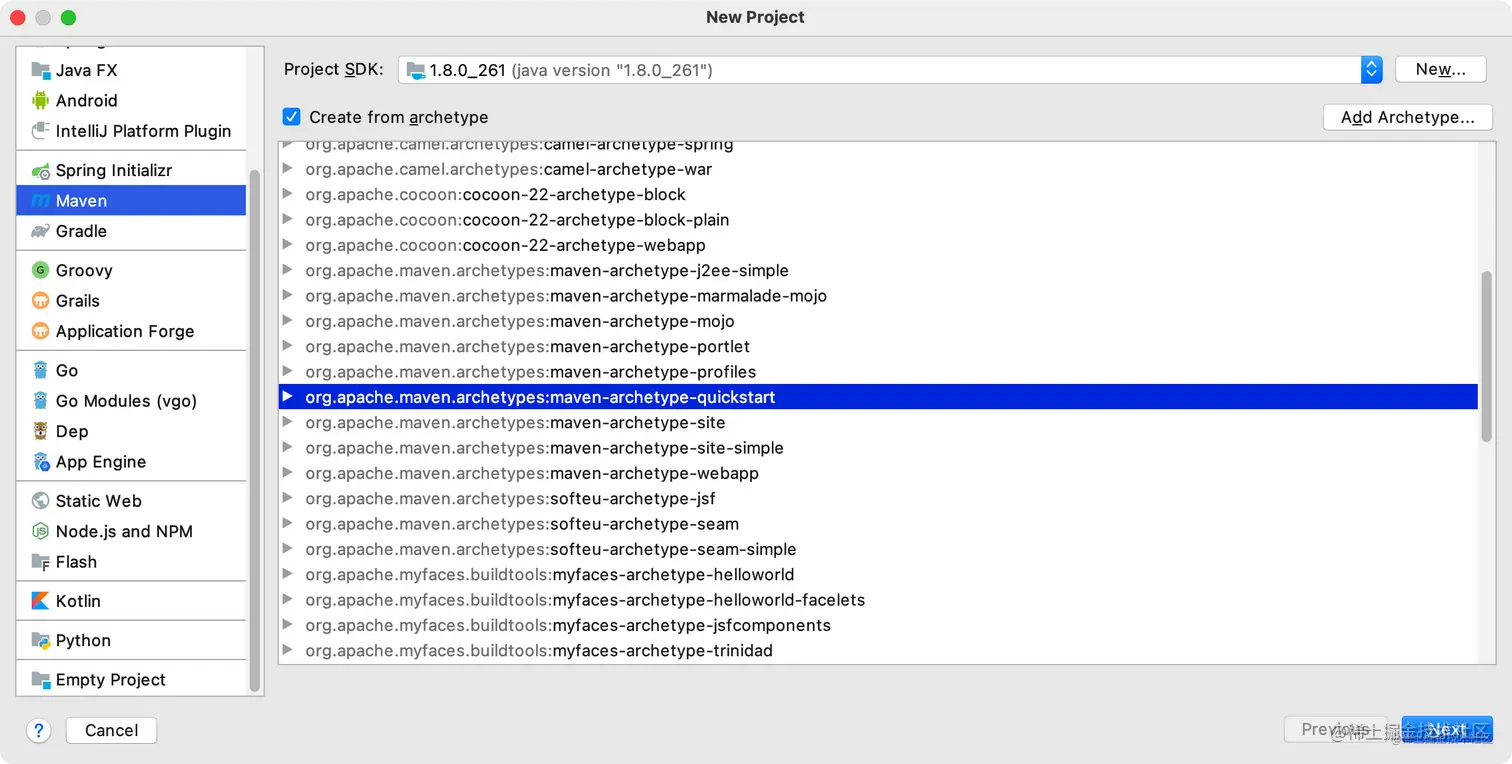The image size is (1512, 764).
Task: Expand maven-archetype-j2ee-simple entry
Action: coord(287,270)
